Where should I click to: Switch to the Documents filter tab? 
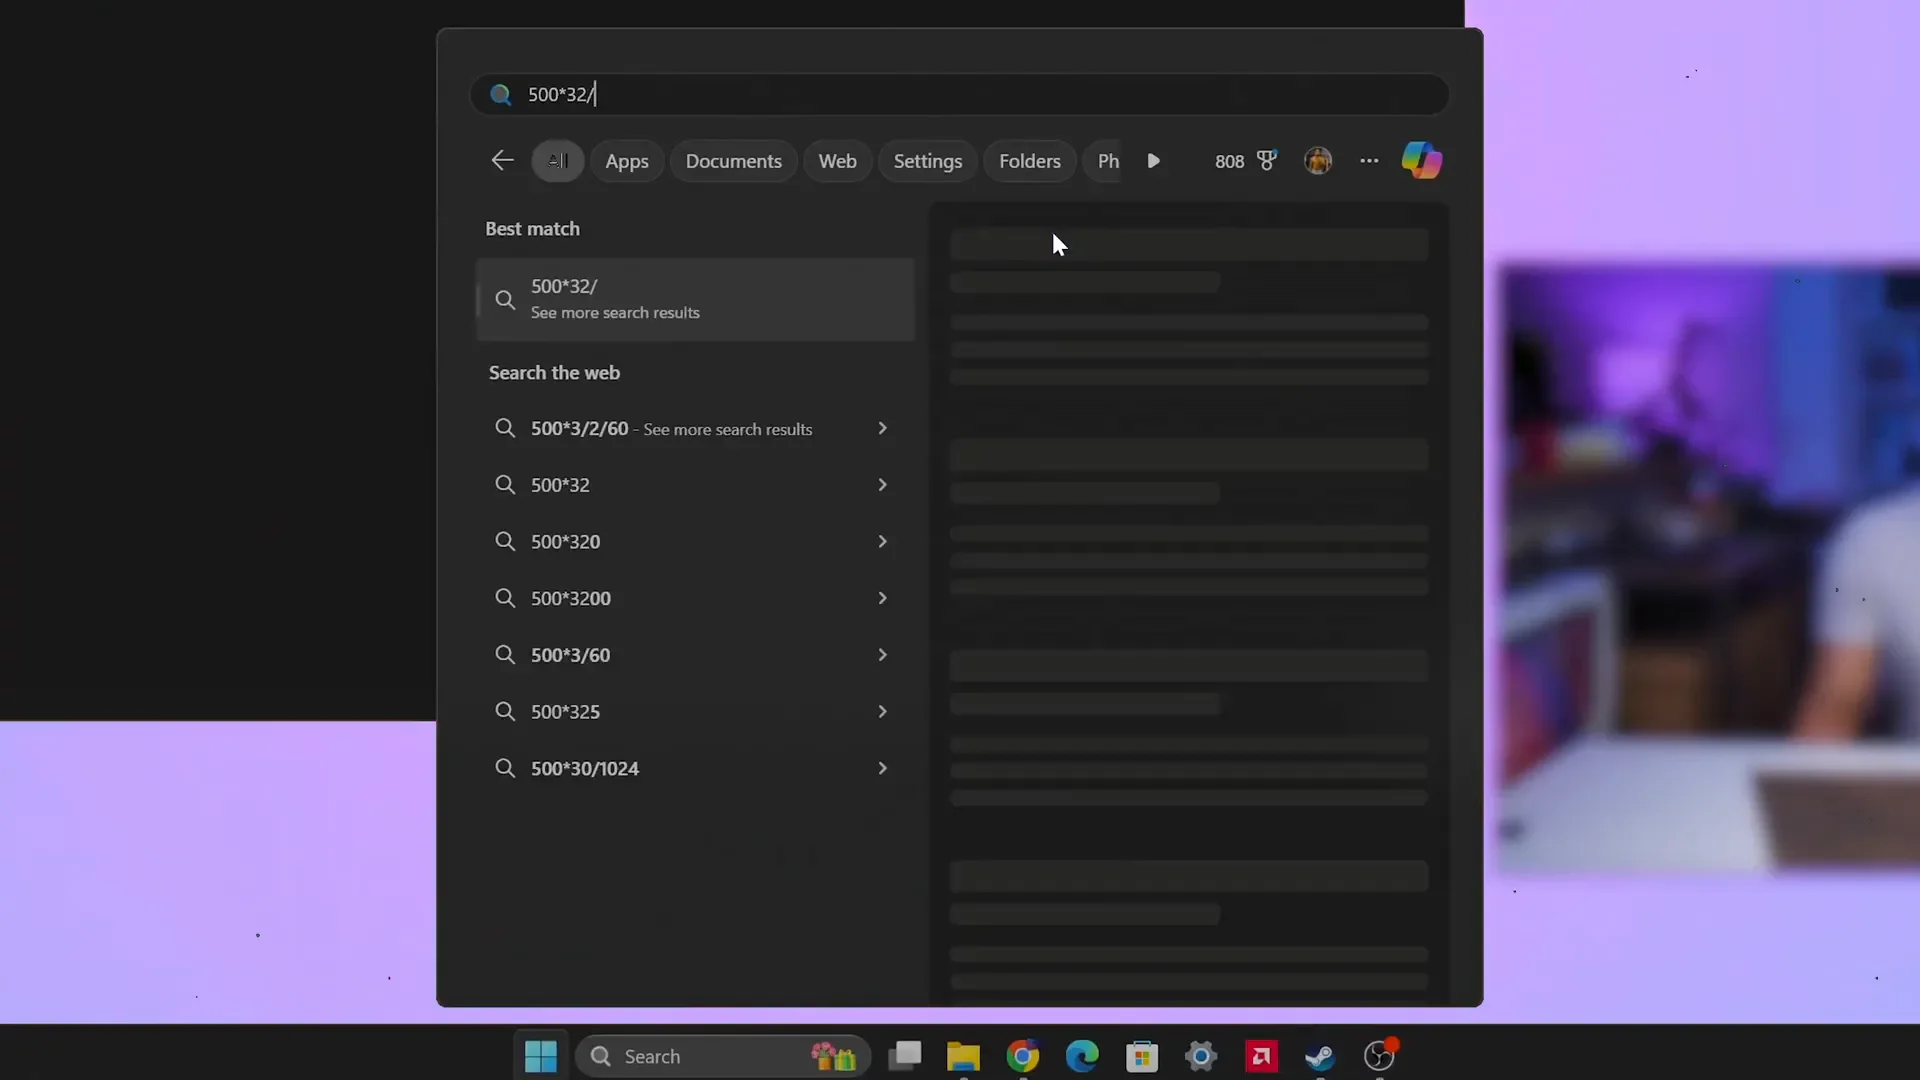[x=734, y=161]
